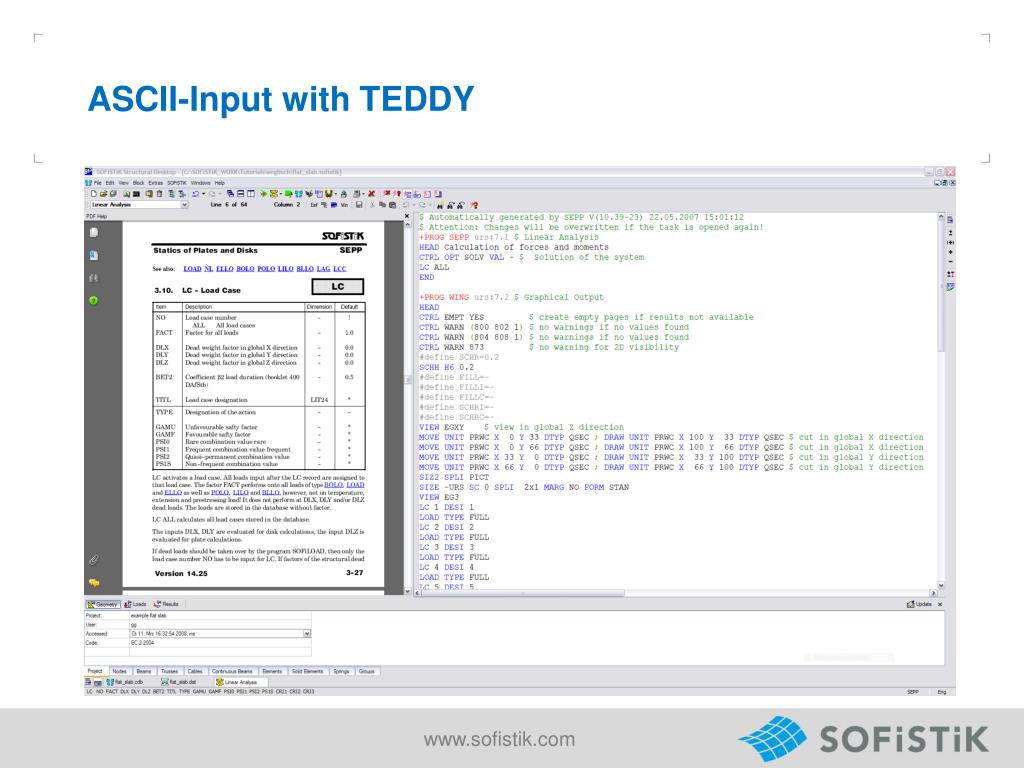Screen dimensions: 1024x768
Task: Click the document icon atop the right editor strip
Action: coord(950,220)
